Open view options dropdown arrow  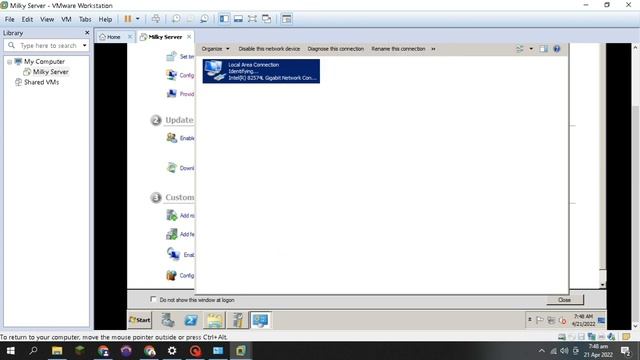(531, 49)
